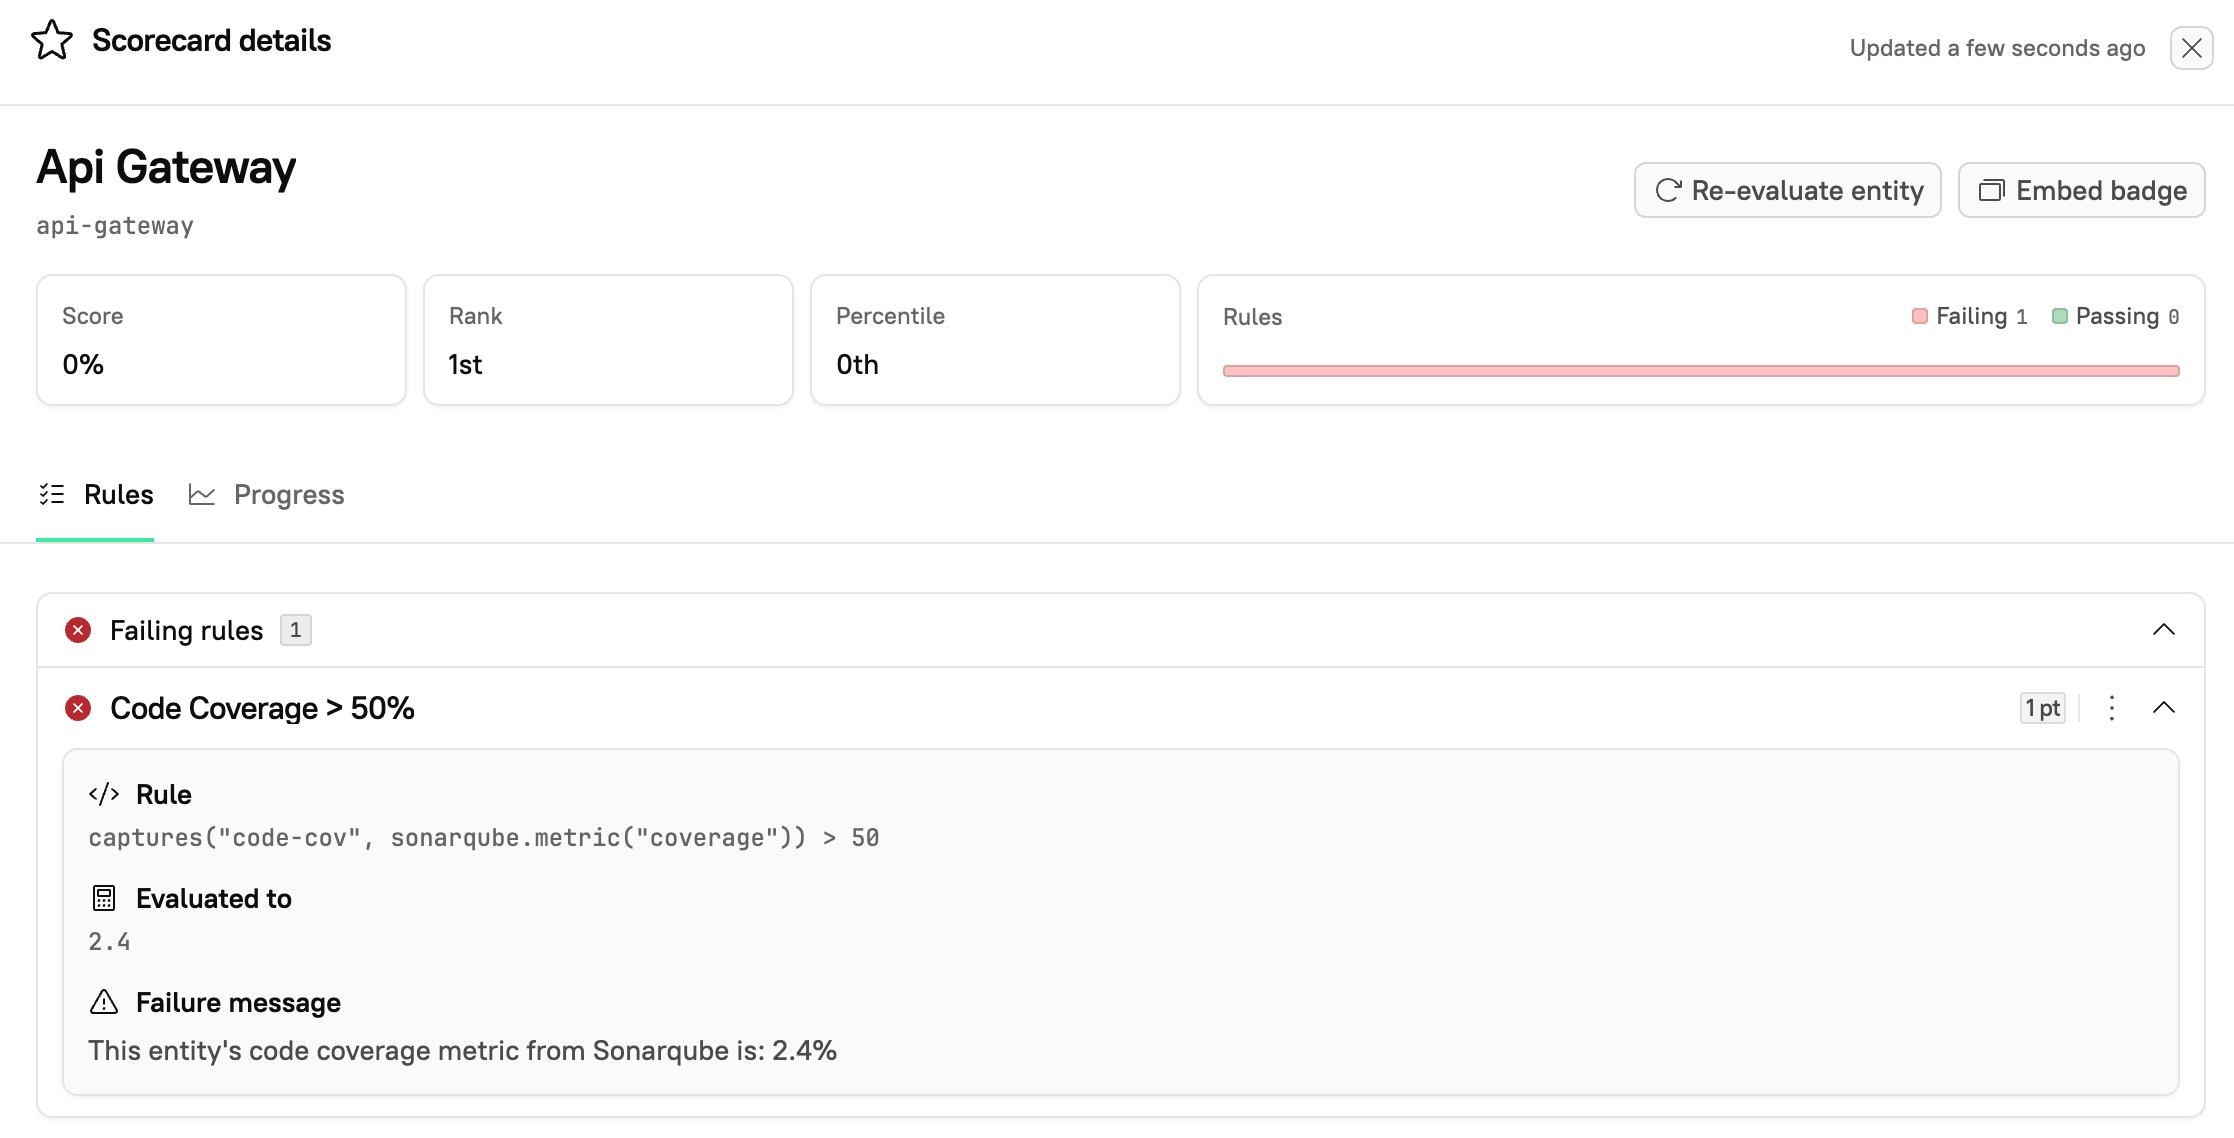Select the Rules tab
Screen dimensions: 2234x1138
(118, 495)
